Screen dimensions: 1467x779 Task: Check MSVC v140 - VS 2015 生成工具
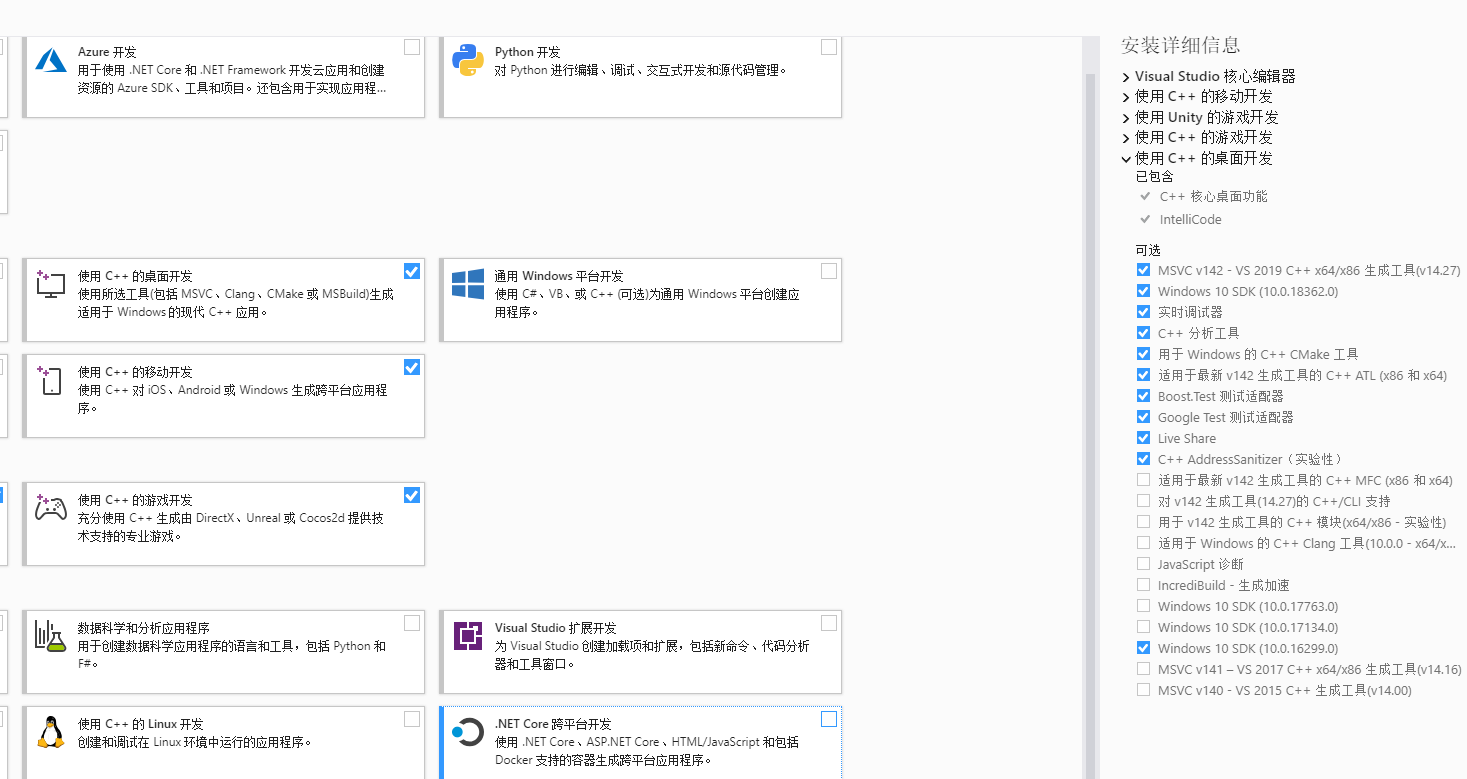(x=1143, y=690)
